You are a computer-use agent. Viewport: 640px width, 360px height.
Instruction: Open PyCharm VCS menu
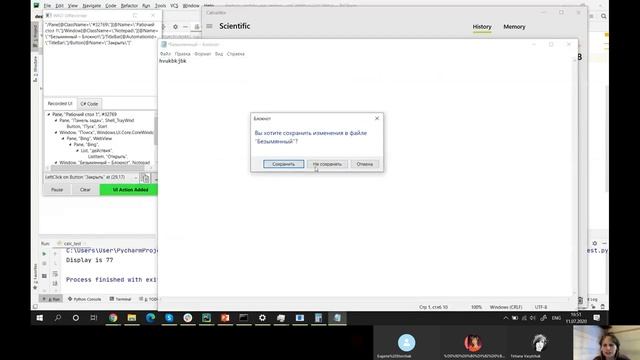click(174, 6)
